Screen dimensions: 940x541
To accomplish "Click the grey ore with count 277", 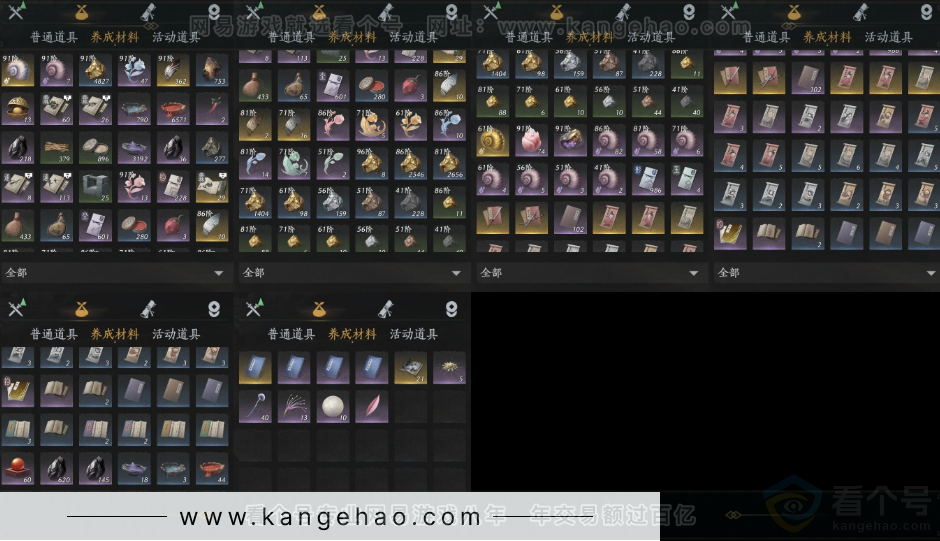I will tap(212, 148).
